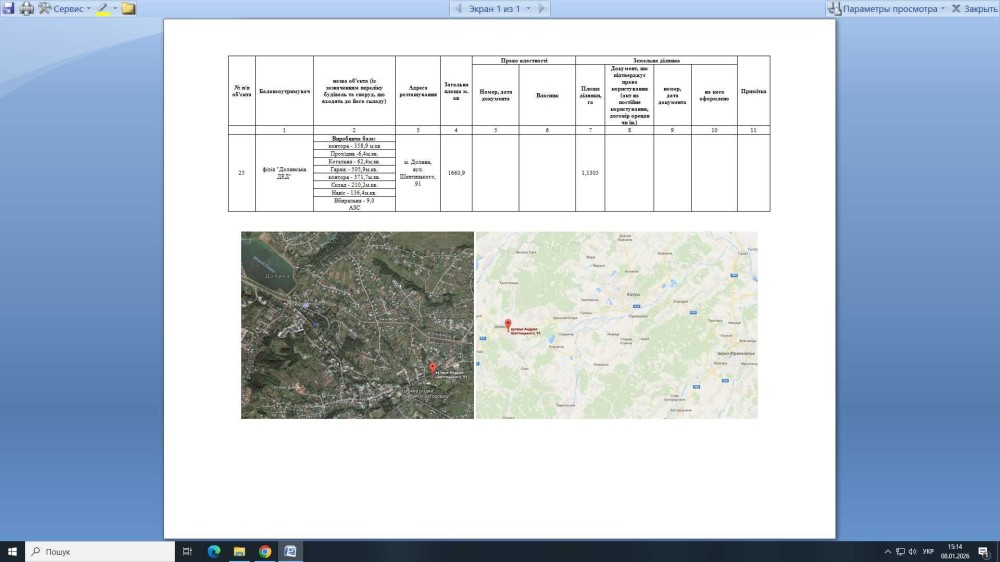Switch keyboard language via УКР indicator
Image resolution: width=1000 pixels, height=562 pixels.
[928, 551]
